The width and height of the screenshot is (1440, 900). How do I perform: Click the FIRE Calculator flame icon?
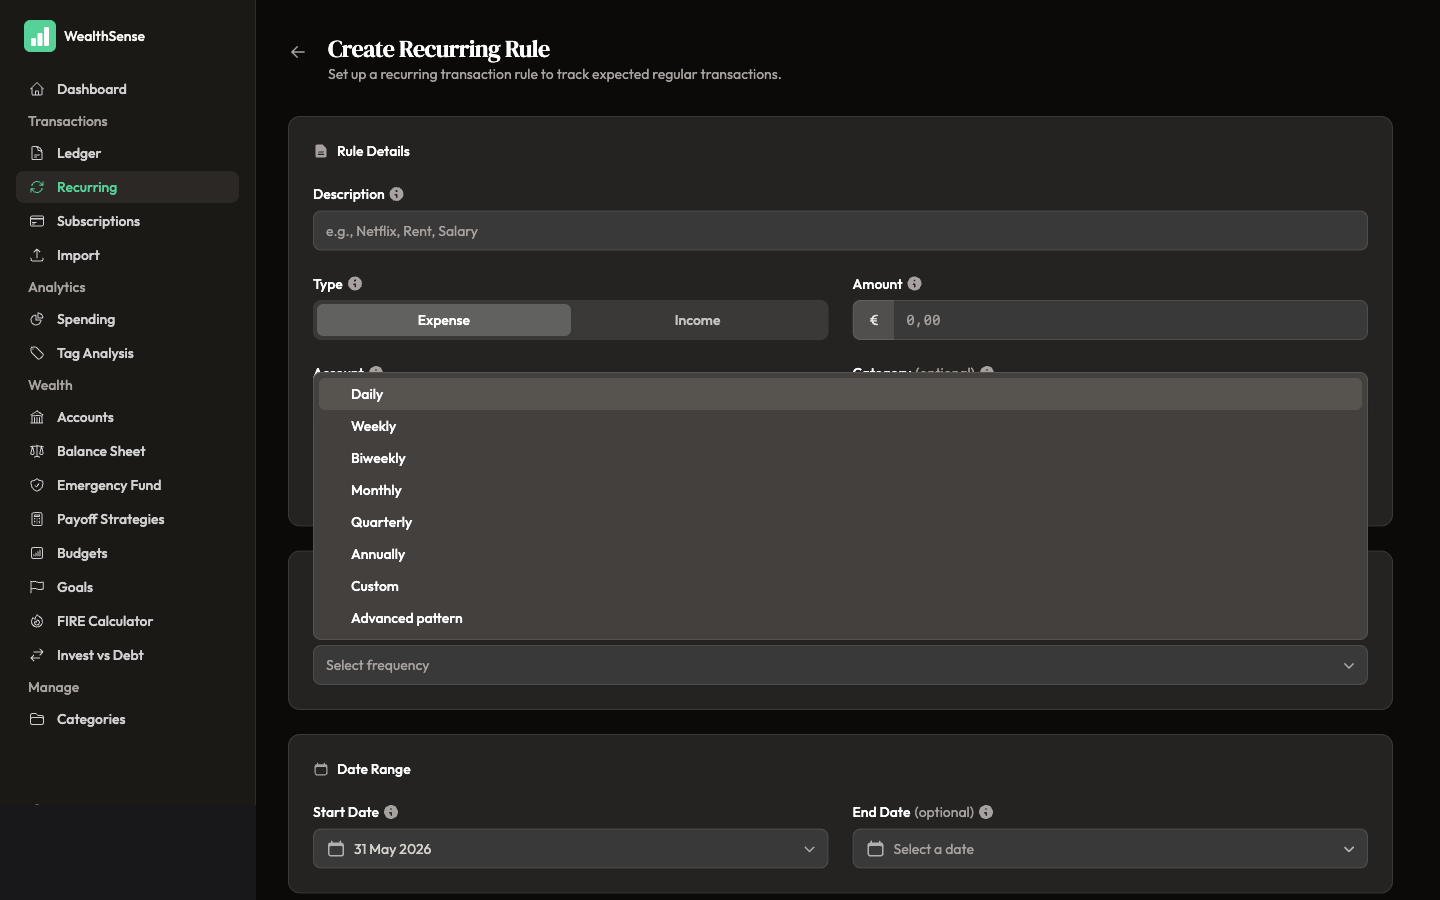[37, 621]
